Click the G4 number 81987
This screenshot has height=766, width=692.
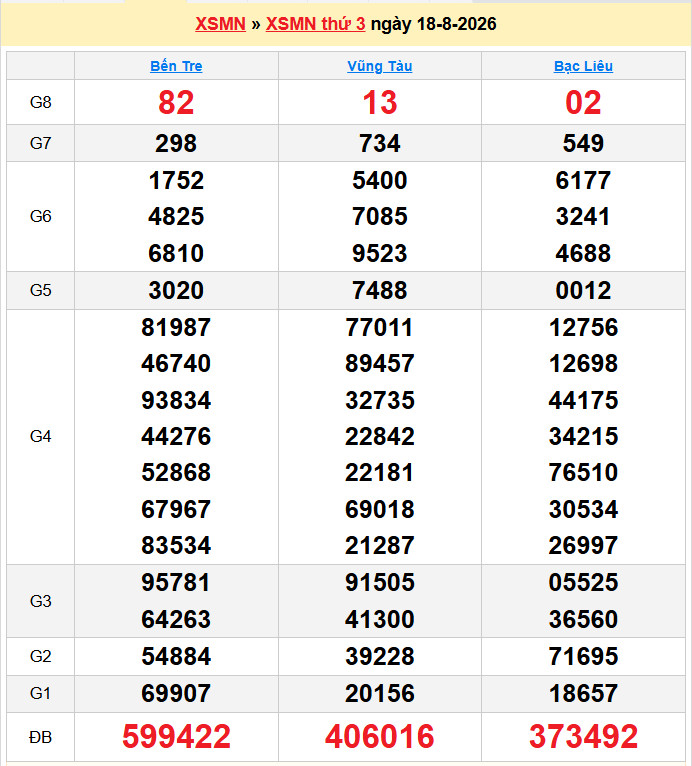click(x=176, y=327)
